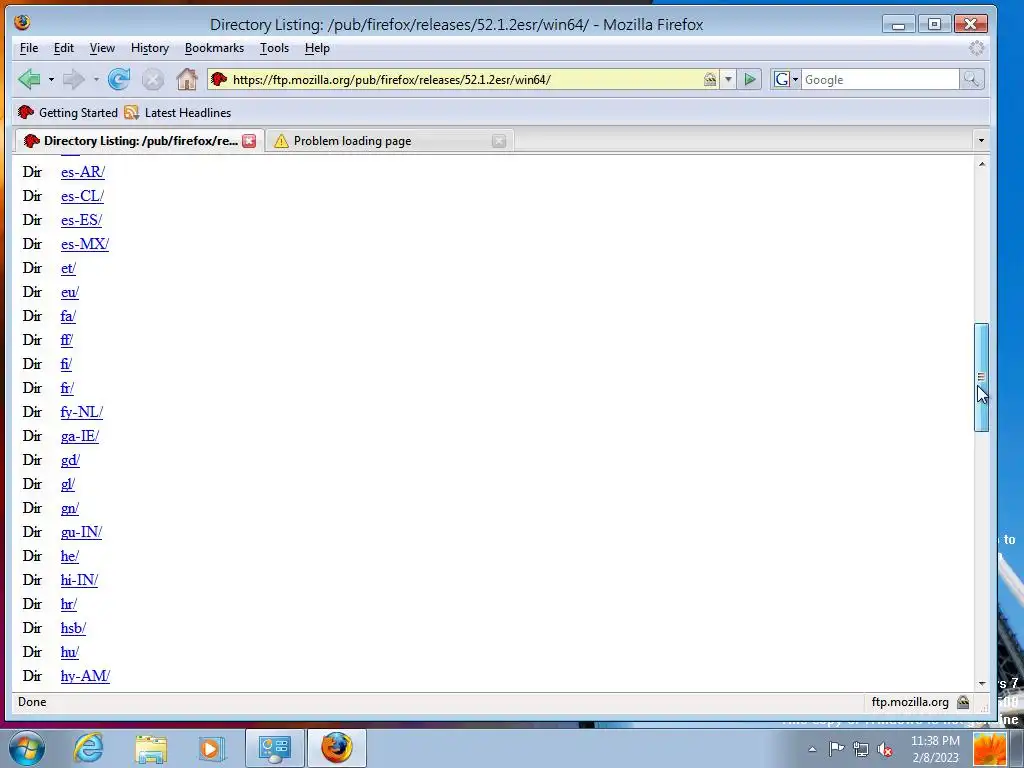Close the Problem loading page tab

coord(499,141)
